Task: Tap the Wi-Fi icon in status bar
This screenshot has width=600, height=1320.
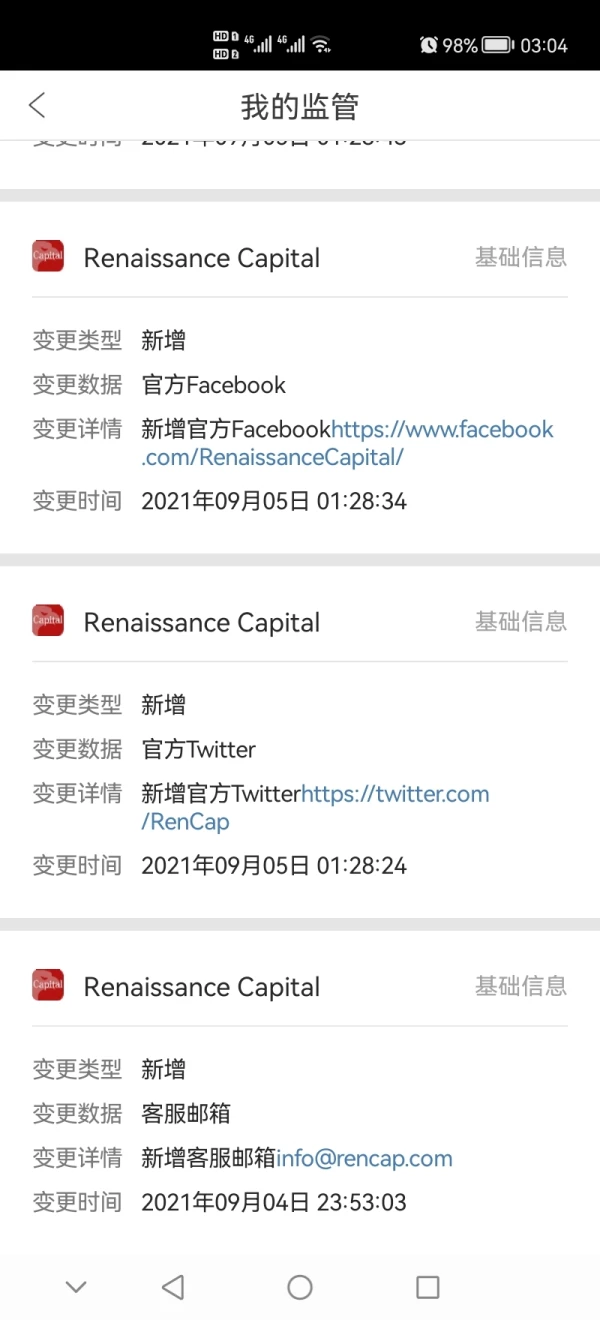Action: (321, 45)
